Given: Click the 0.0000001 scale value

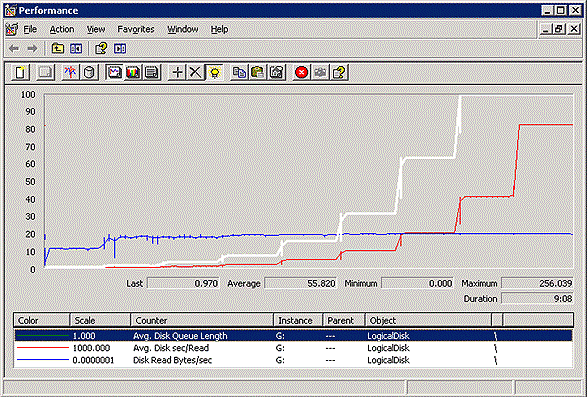Looking at the screenshot, I should [x=93, y=360].
